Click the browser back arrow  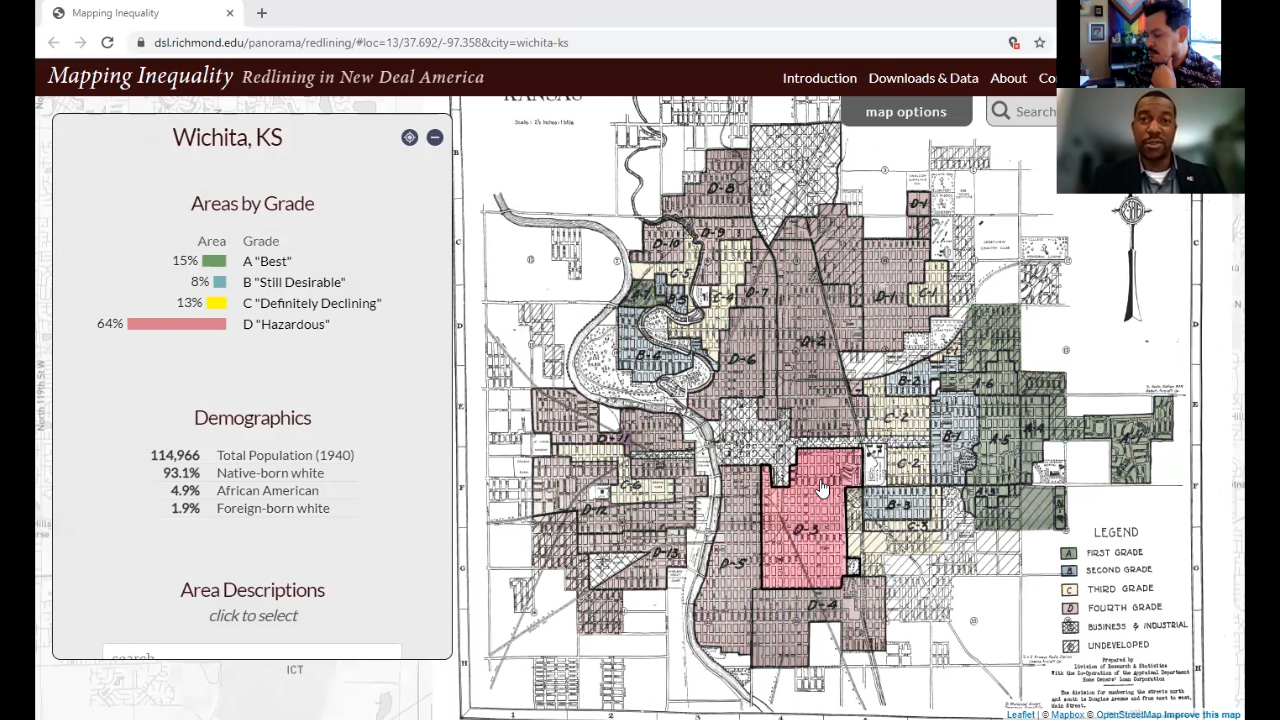[54, 43]
